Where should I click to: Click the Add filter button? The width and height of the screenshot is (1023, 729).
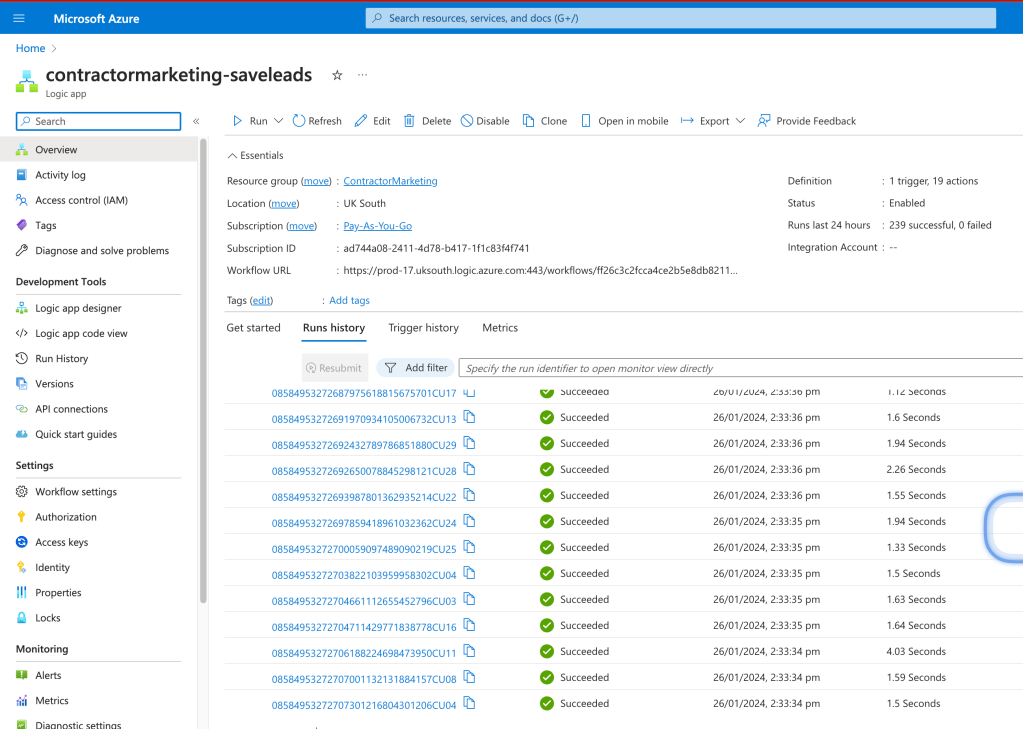416,368
